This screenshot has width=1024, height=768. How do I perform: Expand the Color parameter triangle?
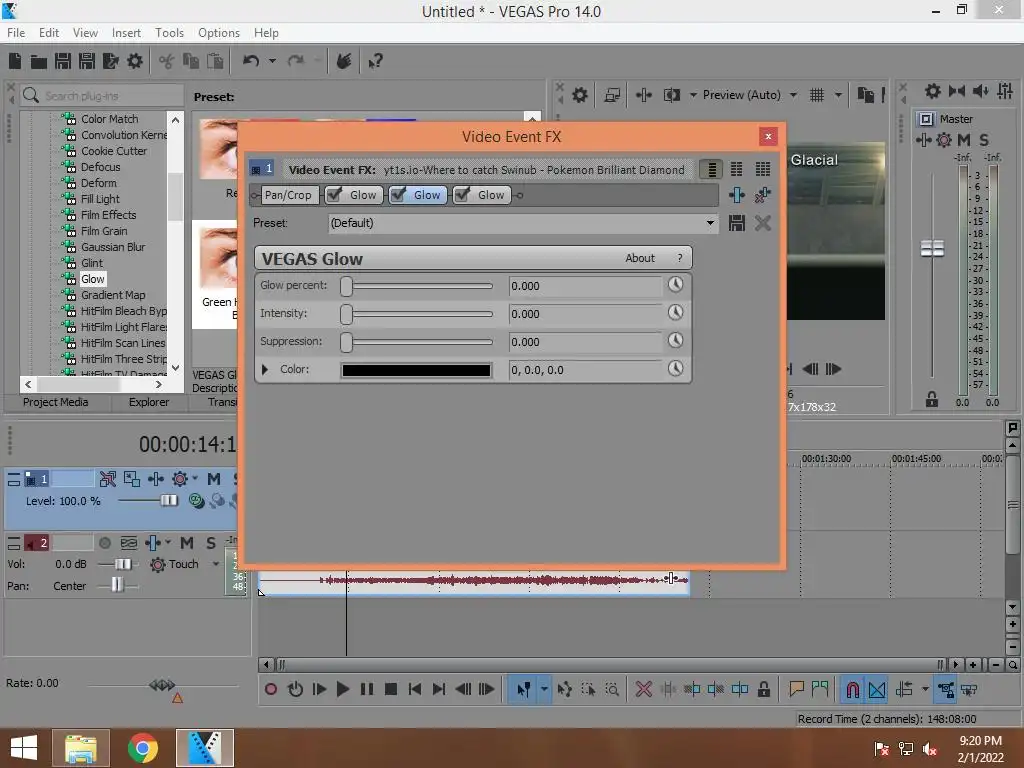pyautogui.click(x=264, y=370)
